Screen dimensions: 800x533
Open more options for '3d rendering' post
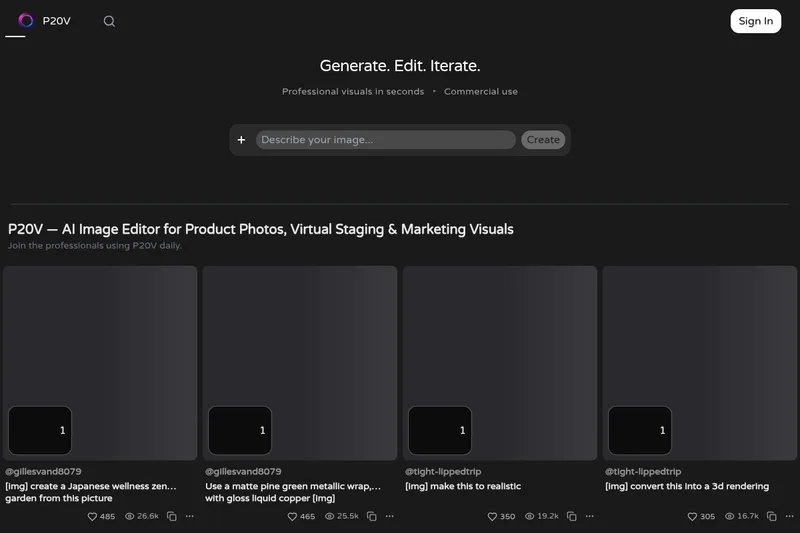[790, 516]
